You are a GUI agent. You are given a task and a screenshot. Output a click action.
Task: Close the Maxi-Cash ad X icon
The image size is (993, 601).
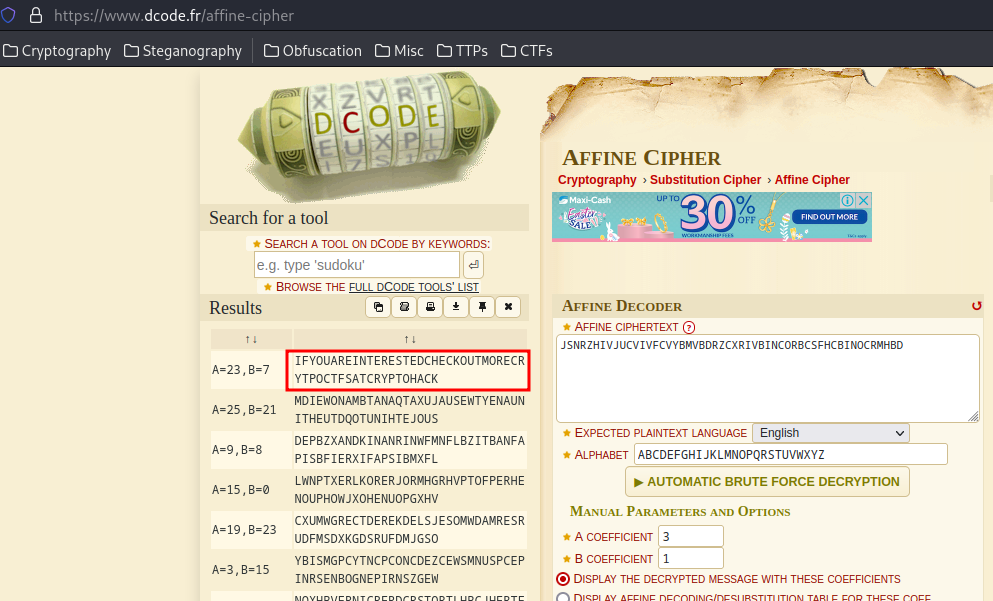coord(863,201)
